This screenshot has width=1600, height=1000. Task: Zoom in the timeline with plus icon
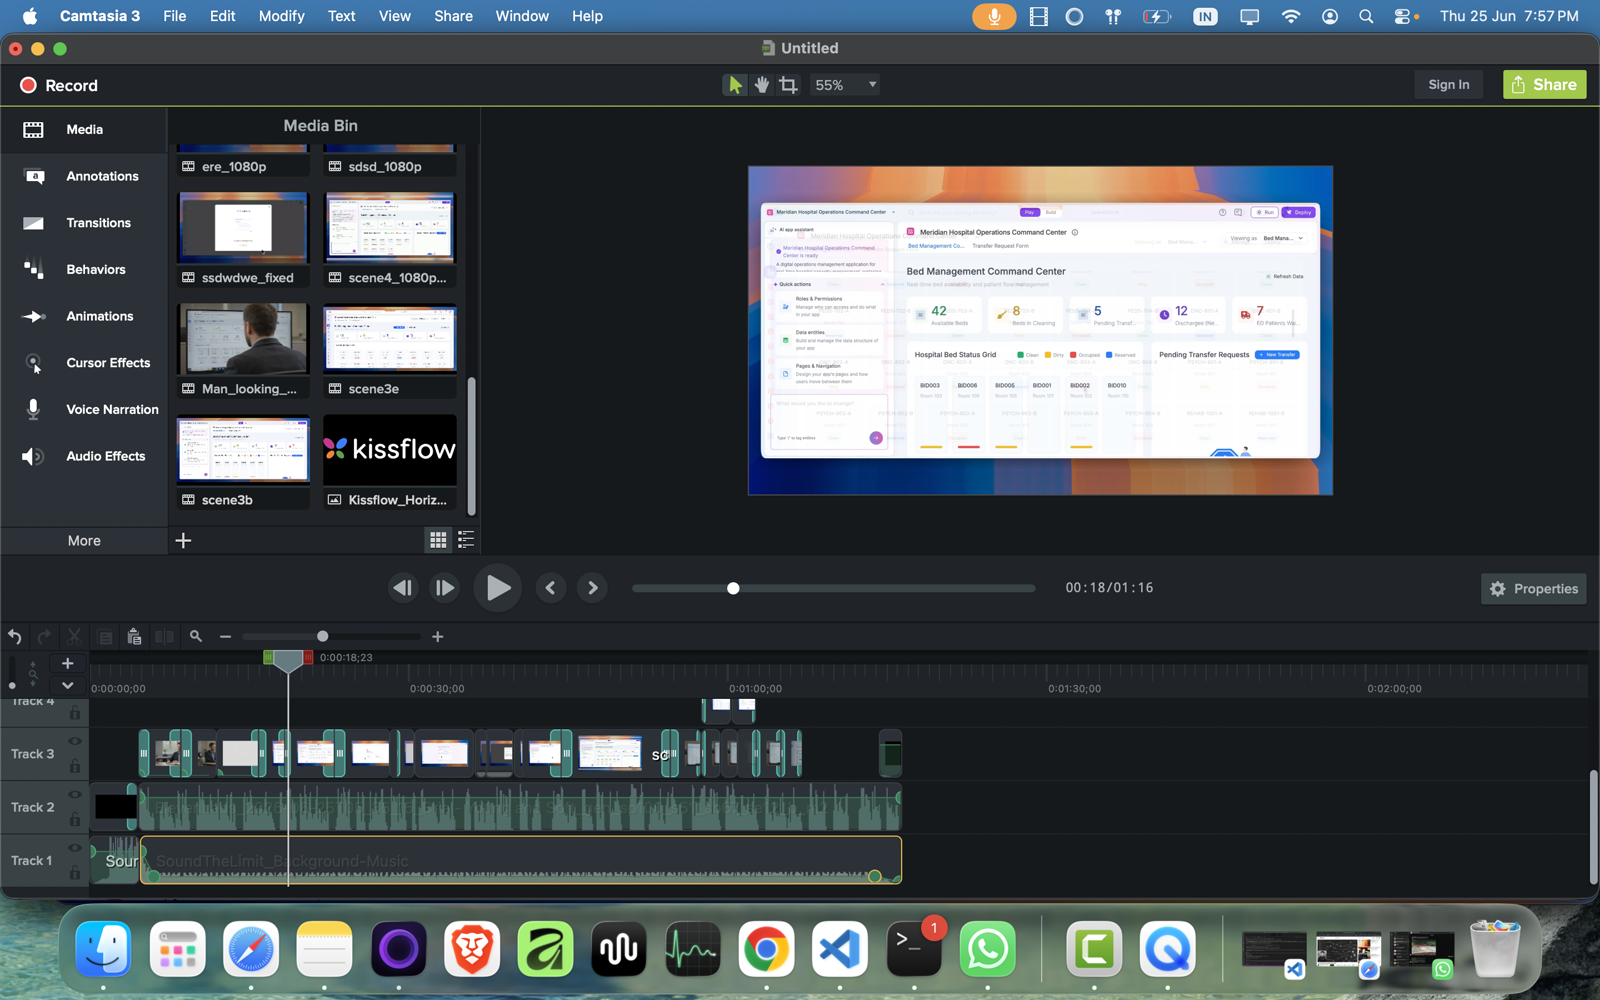[437, 637]
